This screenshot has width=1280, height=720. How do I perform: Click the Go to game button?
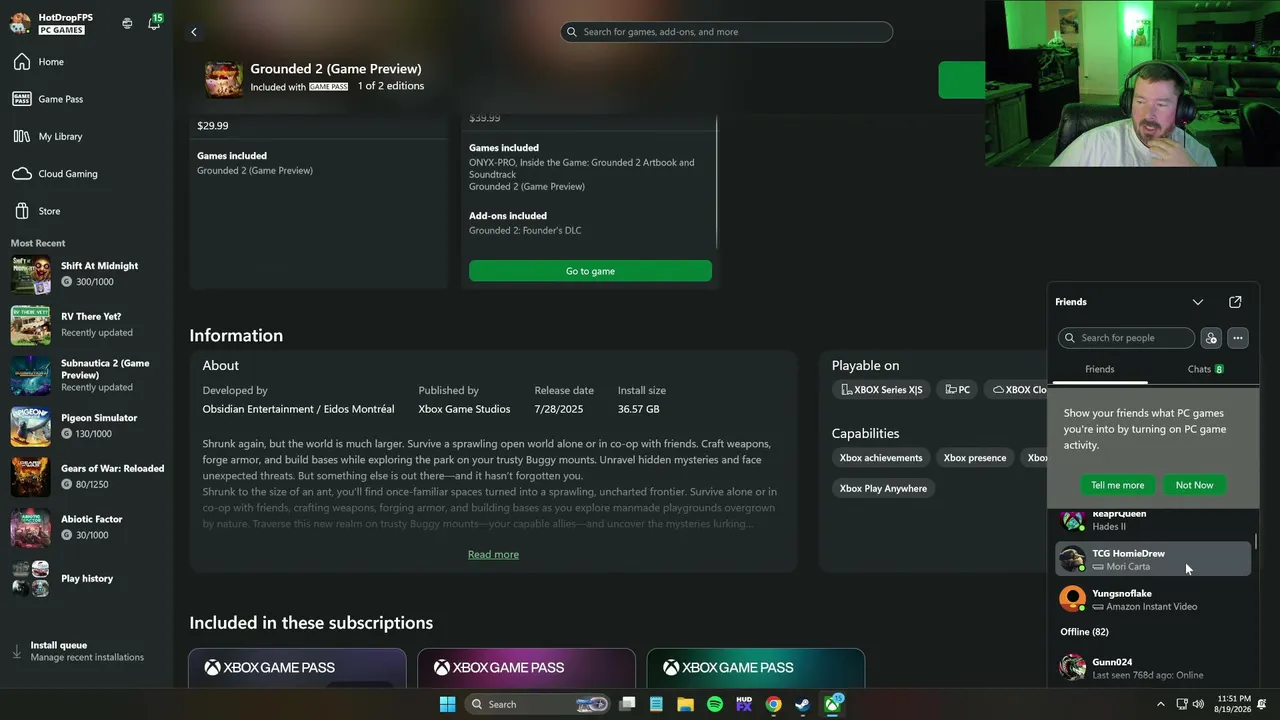coord(590,271)
